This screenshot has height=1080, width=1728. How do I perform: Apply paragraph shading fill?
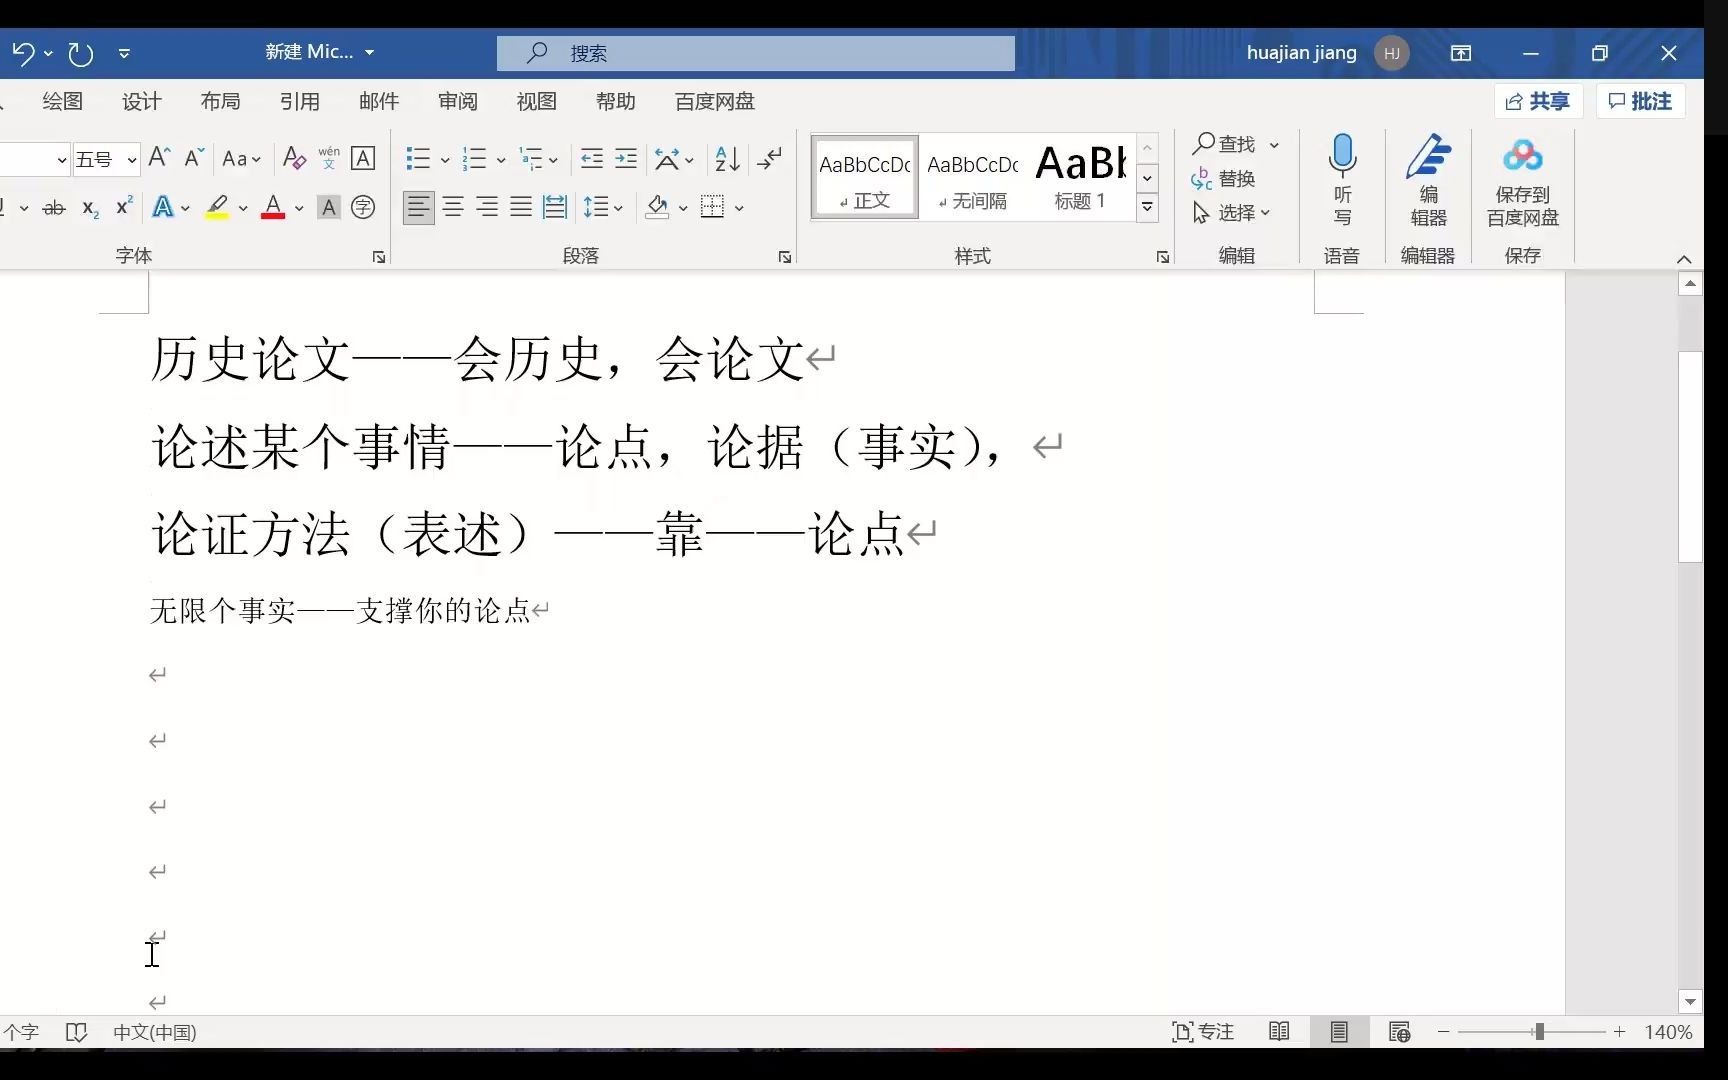click(657, 207)
